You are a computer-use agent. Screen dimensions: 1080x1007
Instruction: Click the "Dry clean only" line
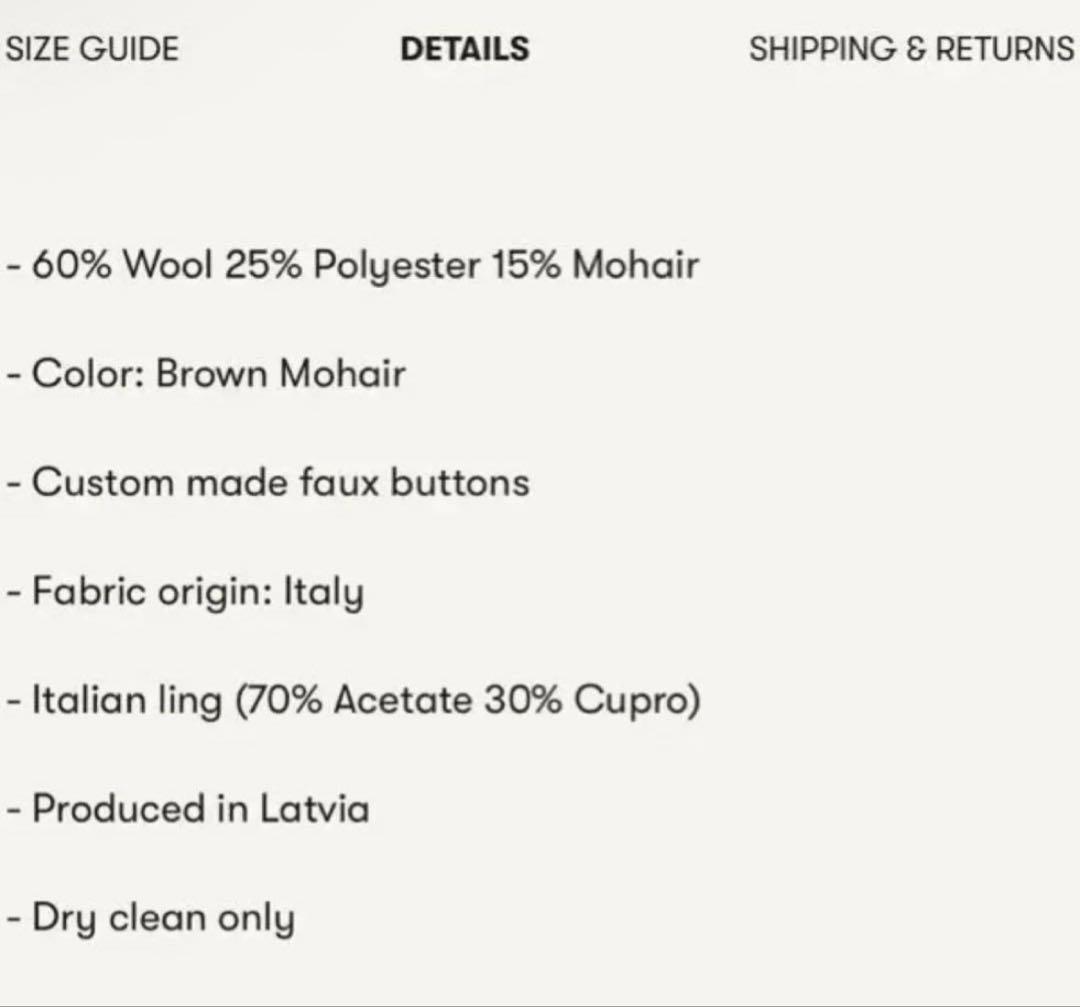pos(163,918)
